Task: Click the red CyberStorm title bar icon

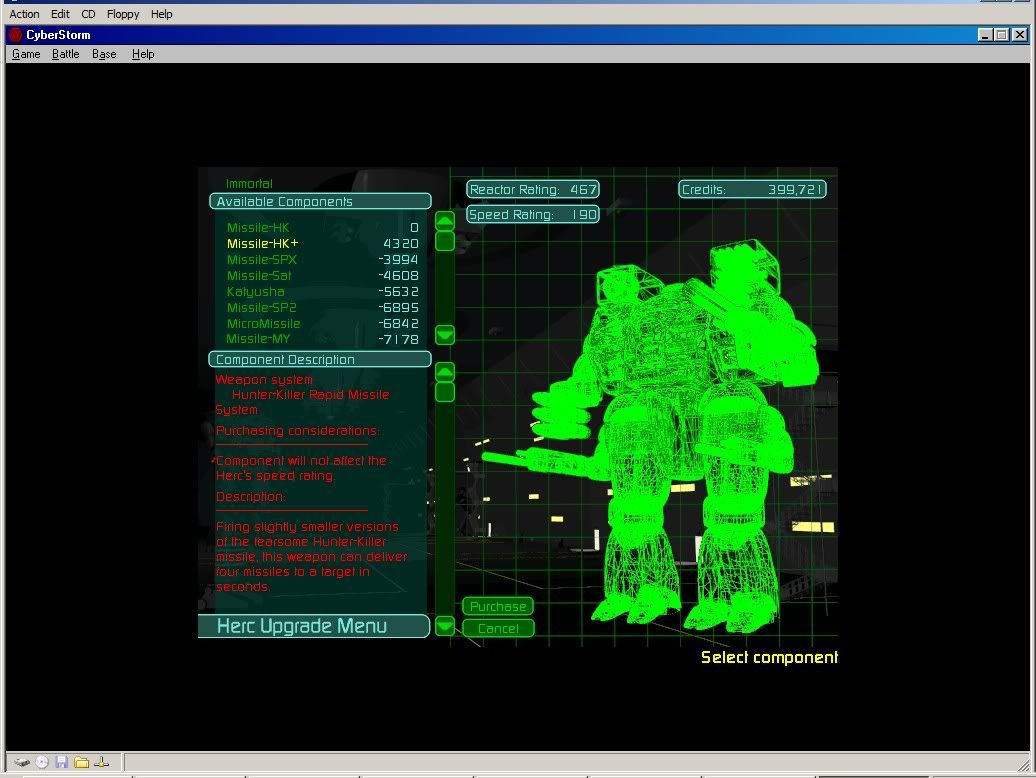Action: 15,34
